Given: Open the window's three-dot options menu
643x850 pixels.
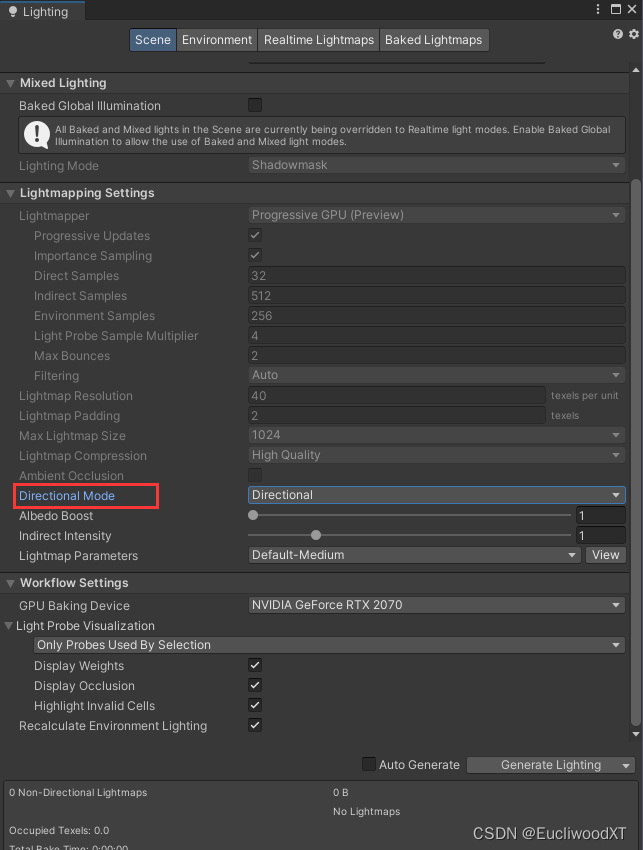Looking at the screenshot, I should (598, 9).
